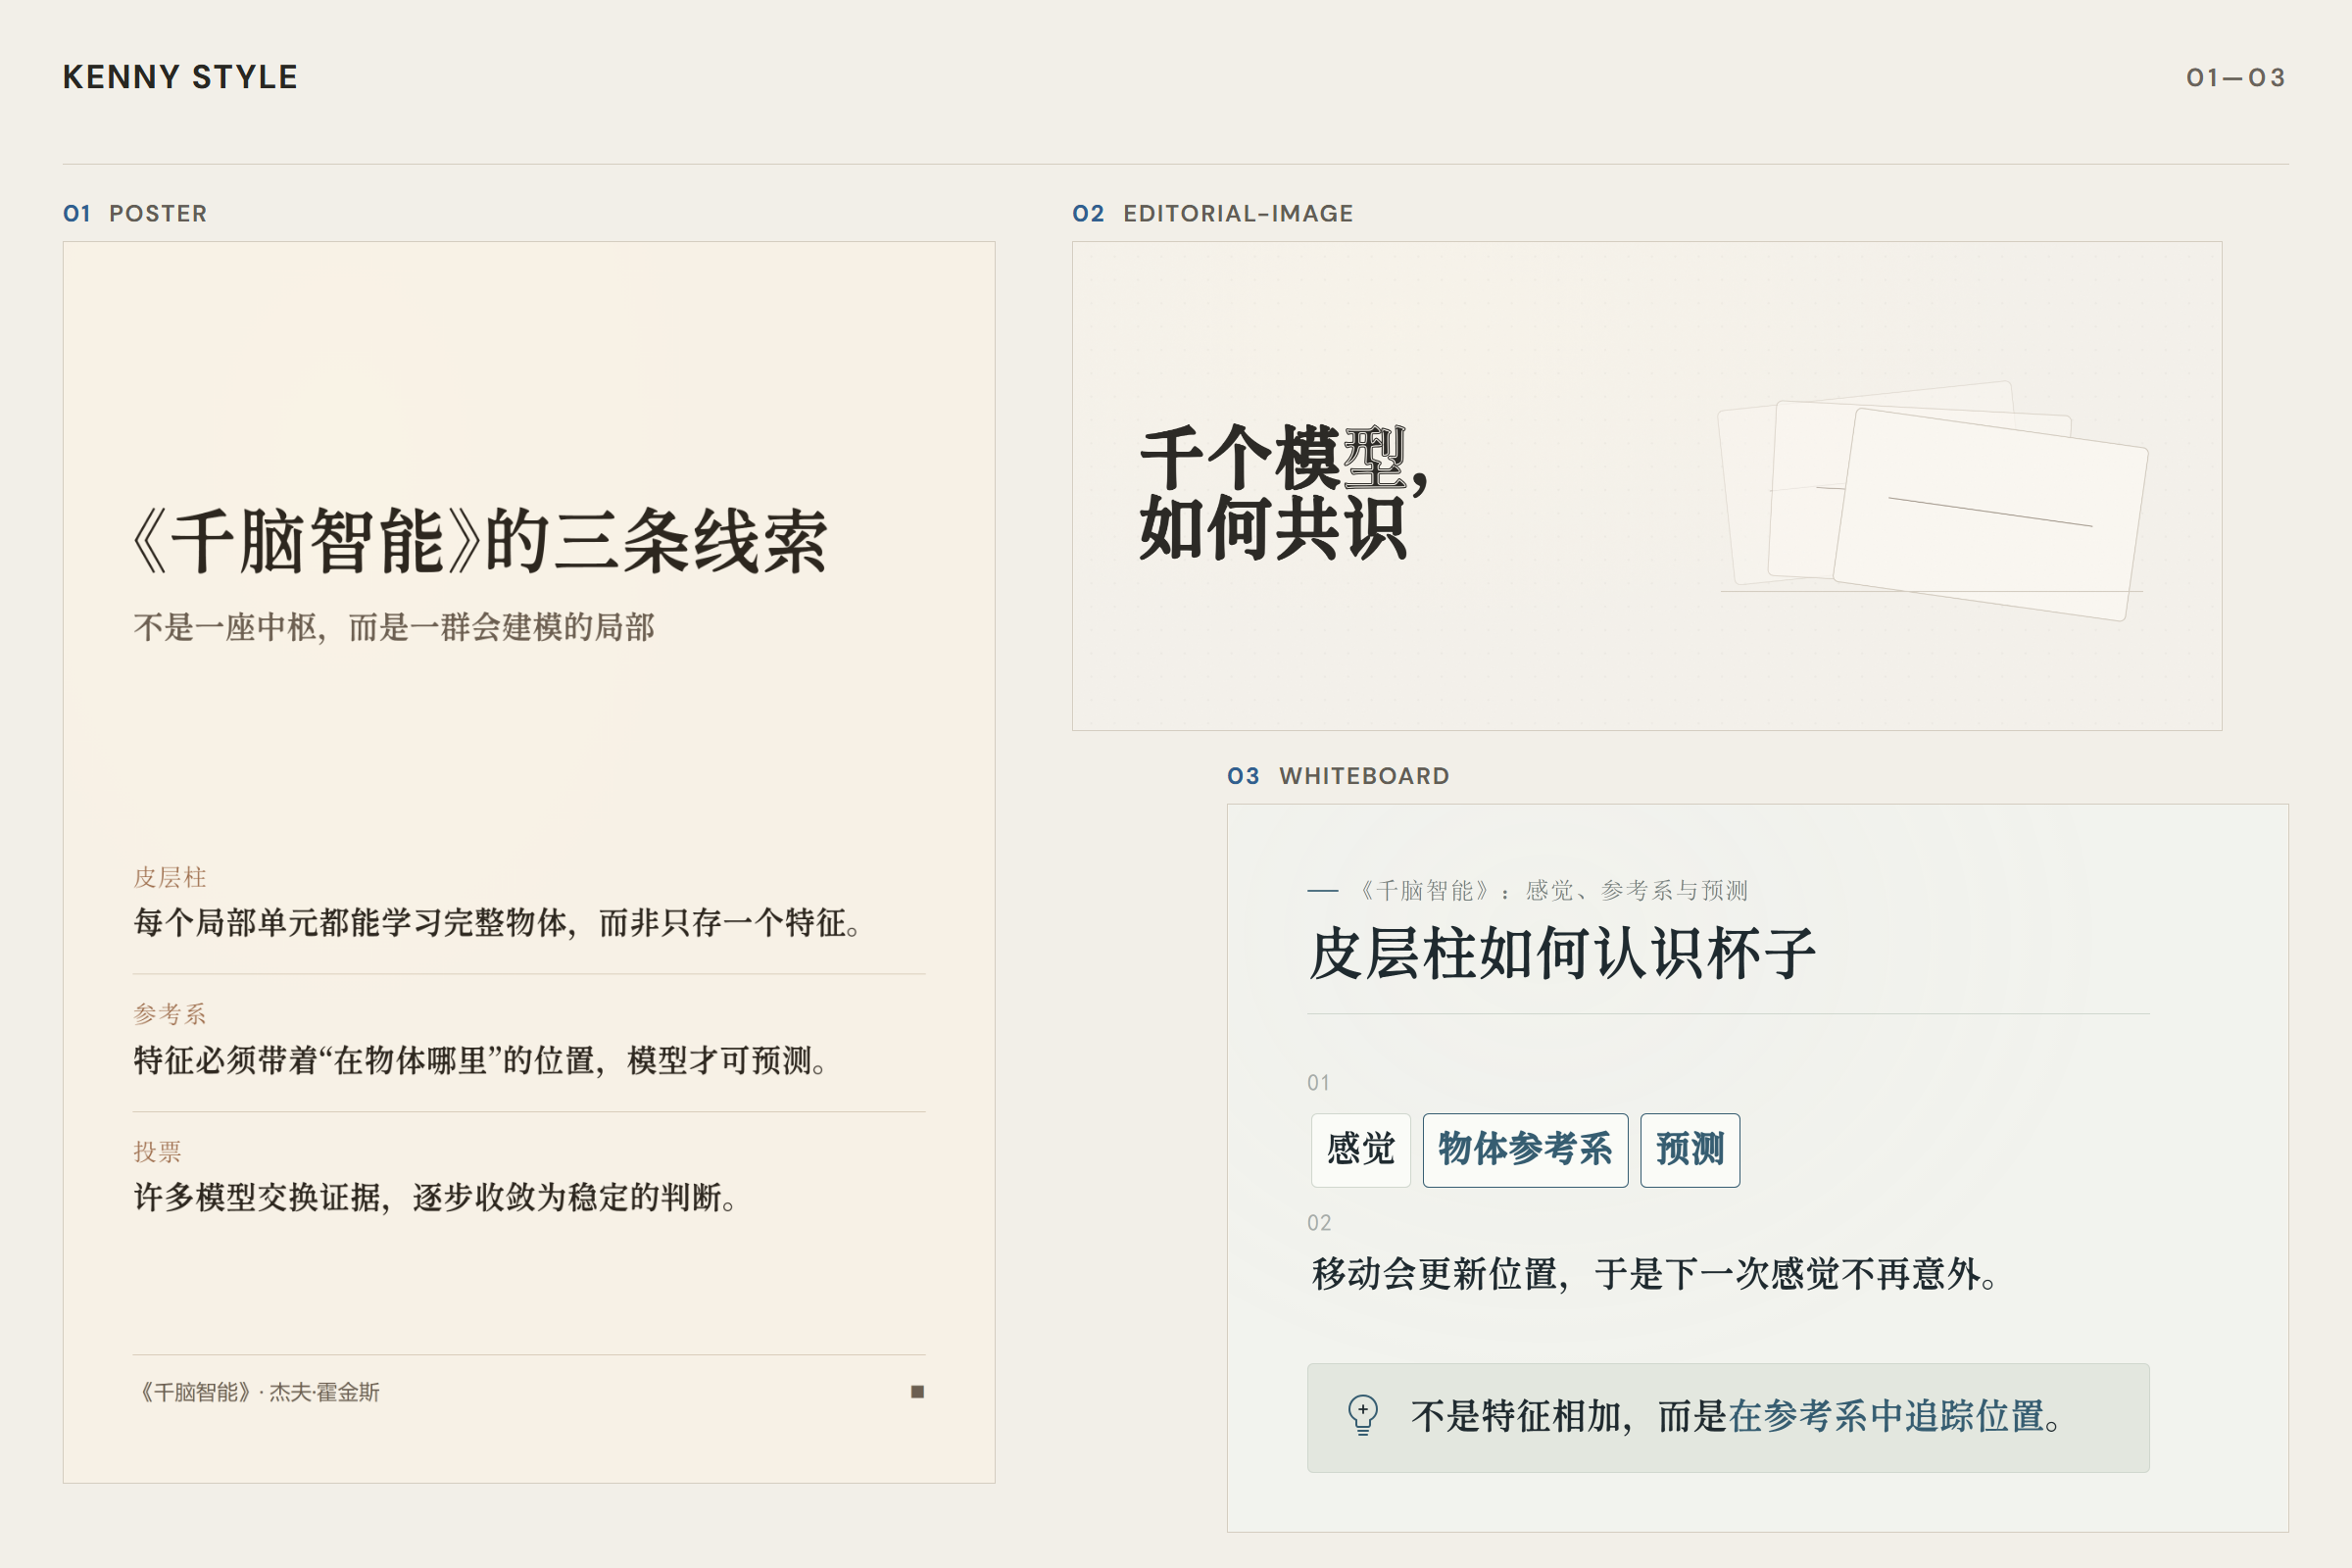Click the 03 WHITEBOARD section label
Viewport: 2352px width, 1568px height.
1338,776
